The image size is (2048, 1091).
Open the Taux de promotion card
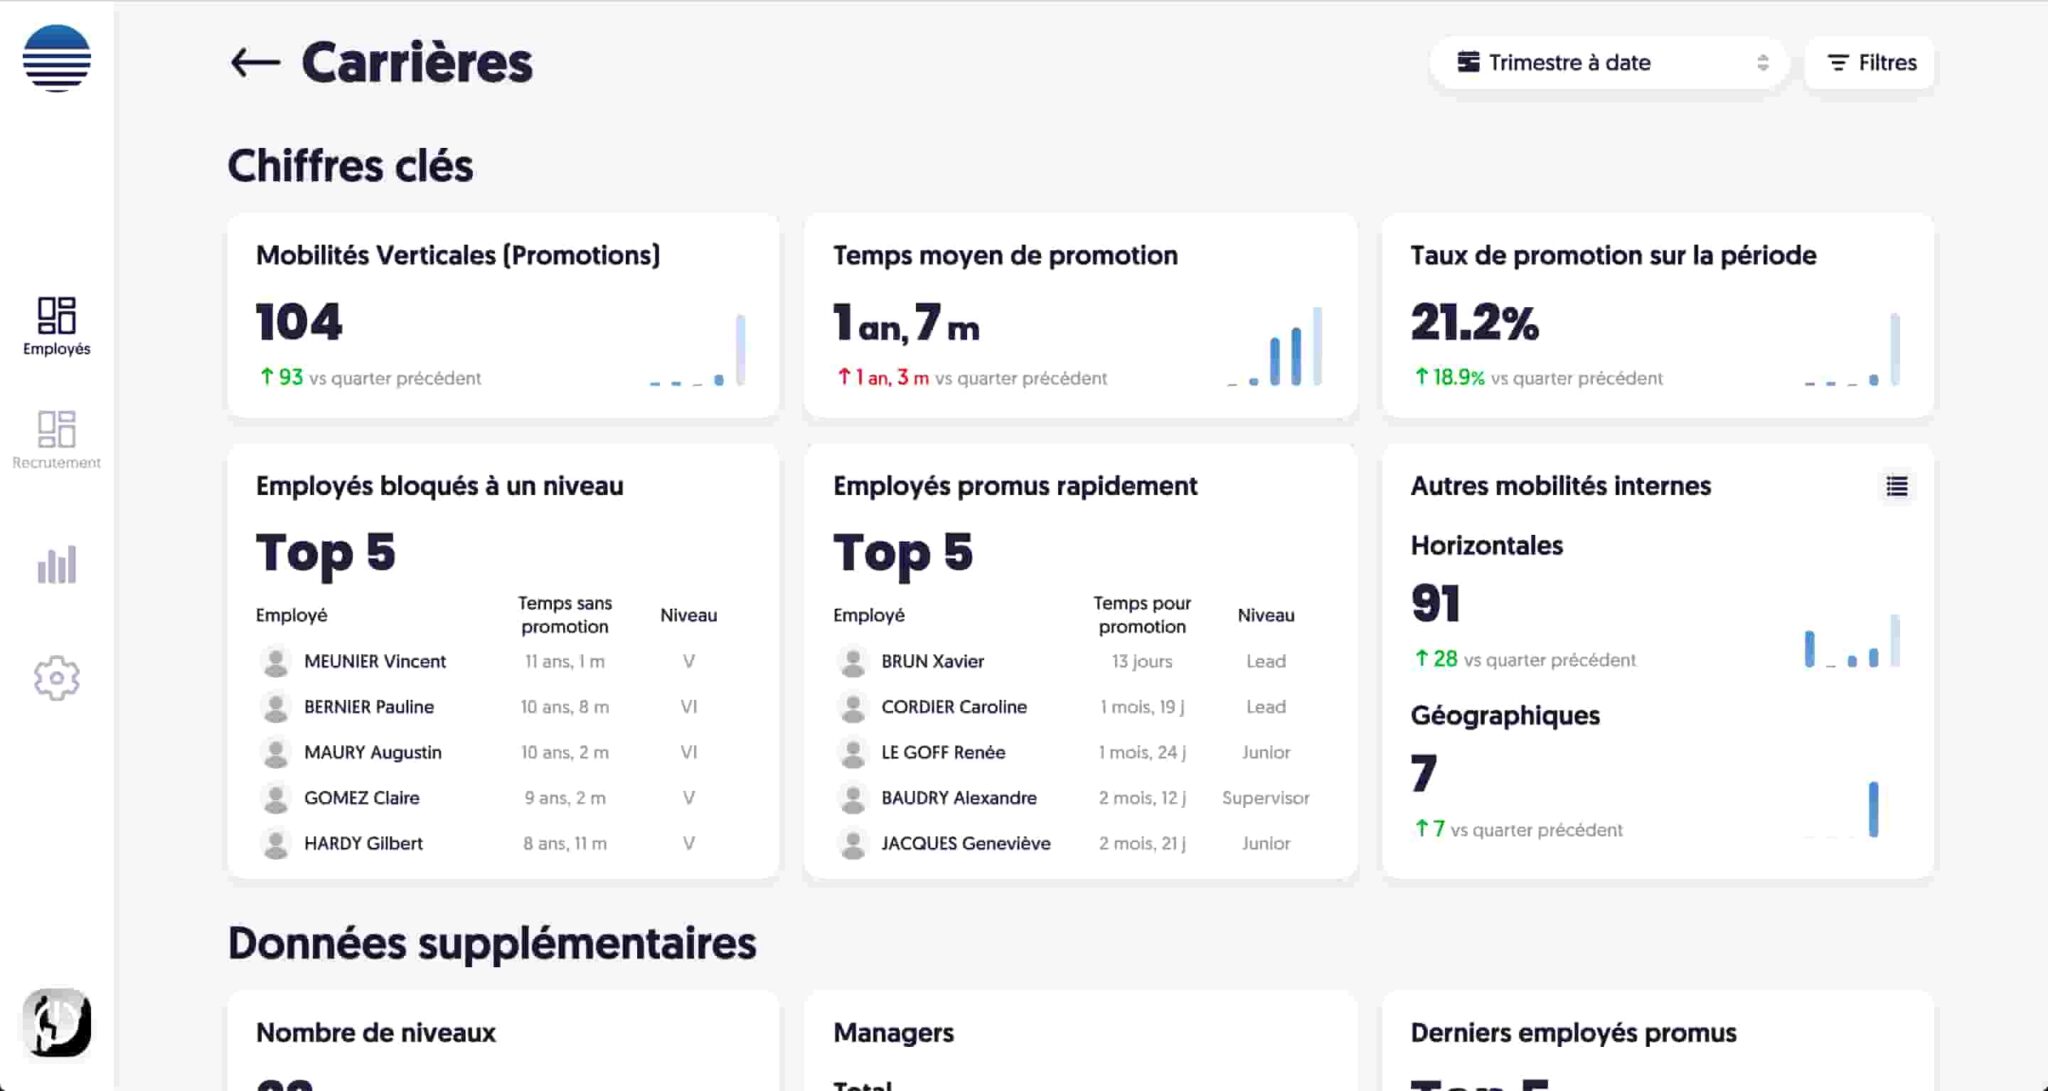coord(1612,256)
